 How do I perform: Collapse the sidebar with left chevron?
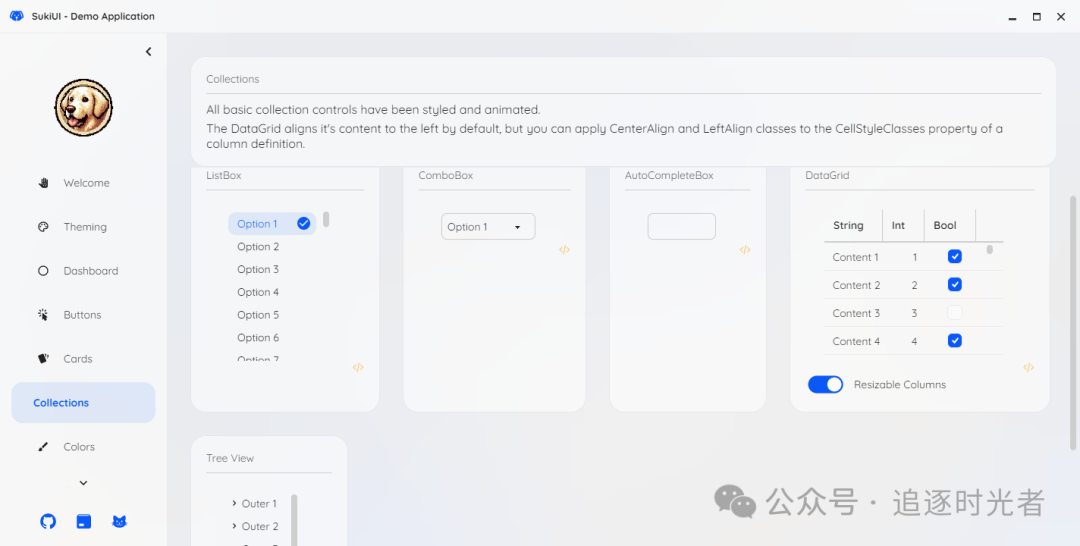pos(148,52)
